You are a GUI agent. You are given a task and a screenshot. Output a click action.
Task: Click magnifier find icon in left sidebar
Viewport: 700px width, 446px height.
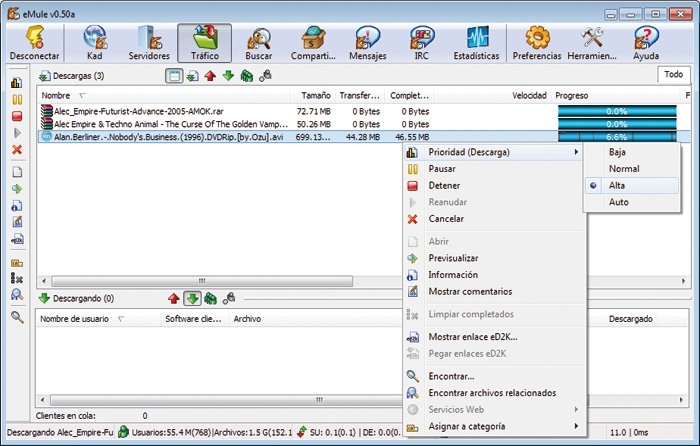(x=17, y=317)
